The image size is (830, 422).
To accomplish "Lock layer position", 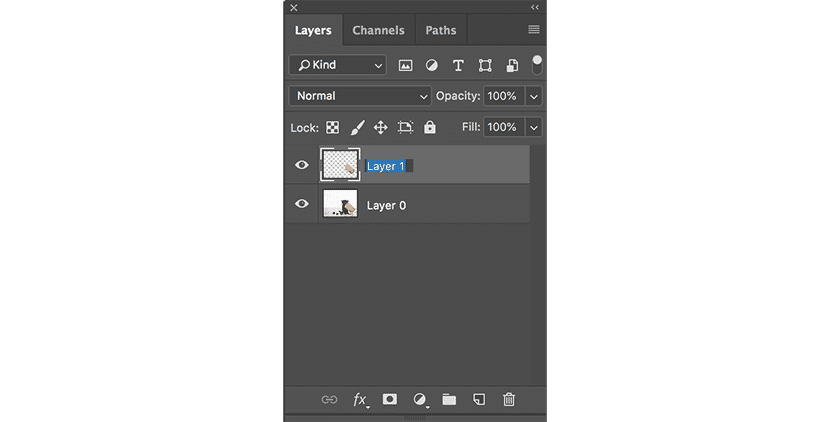I will [x=380, y=127].
